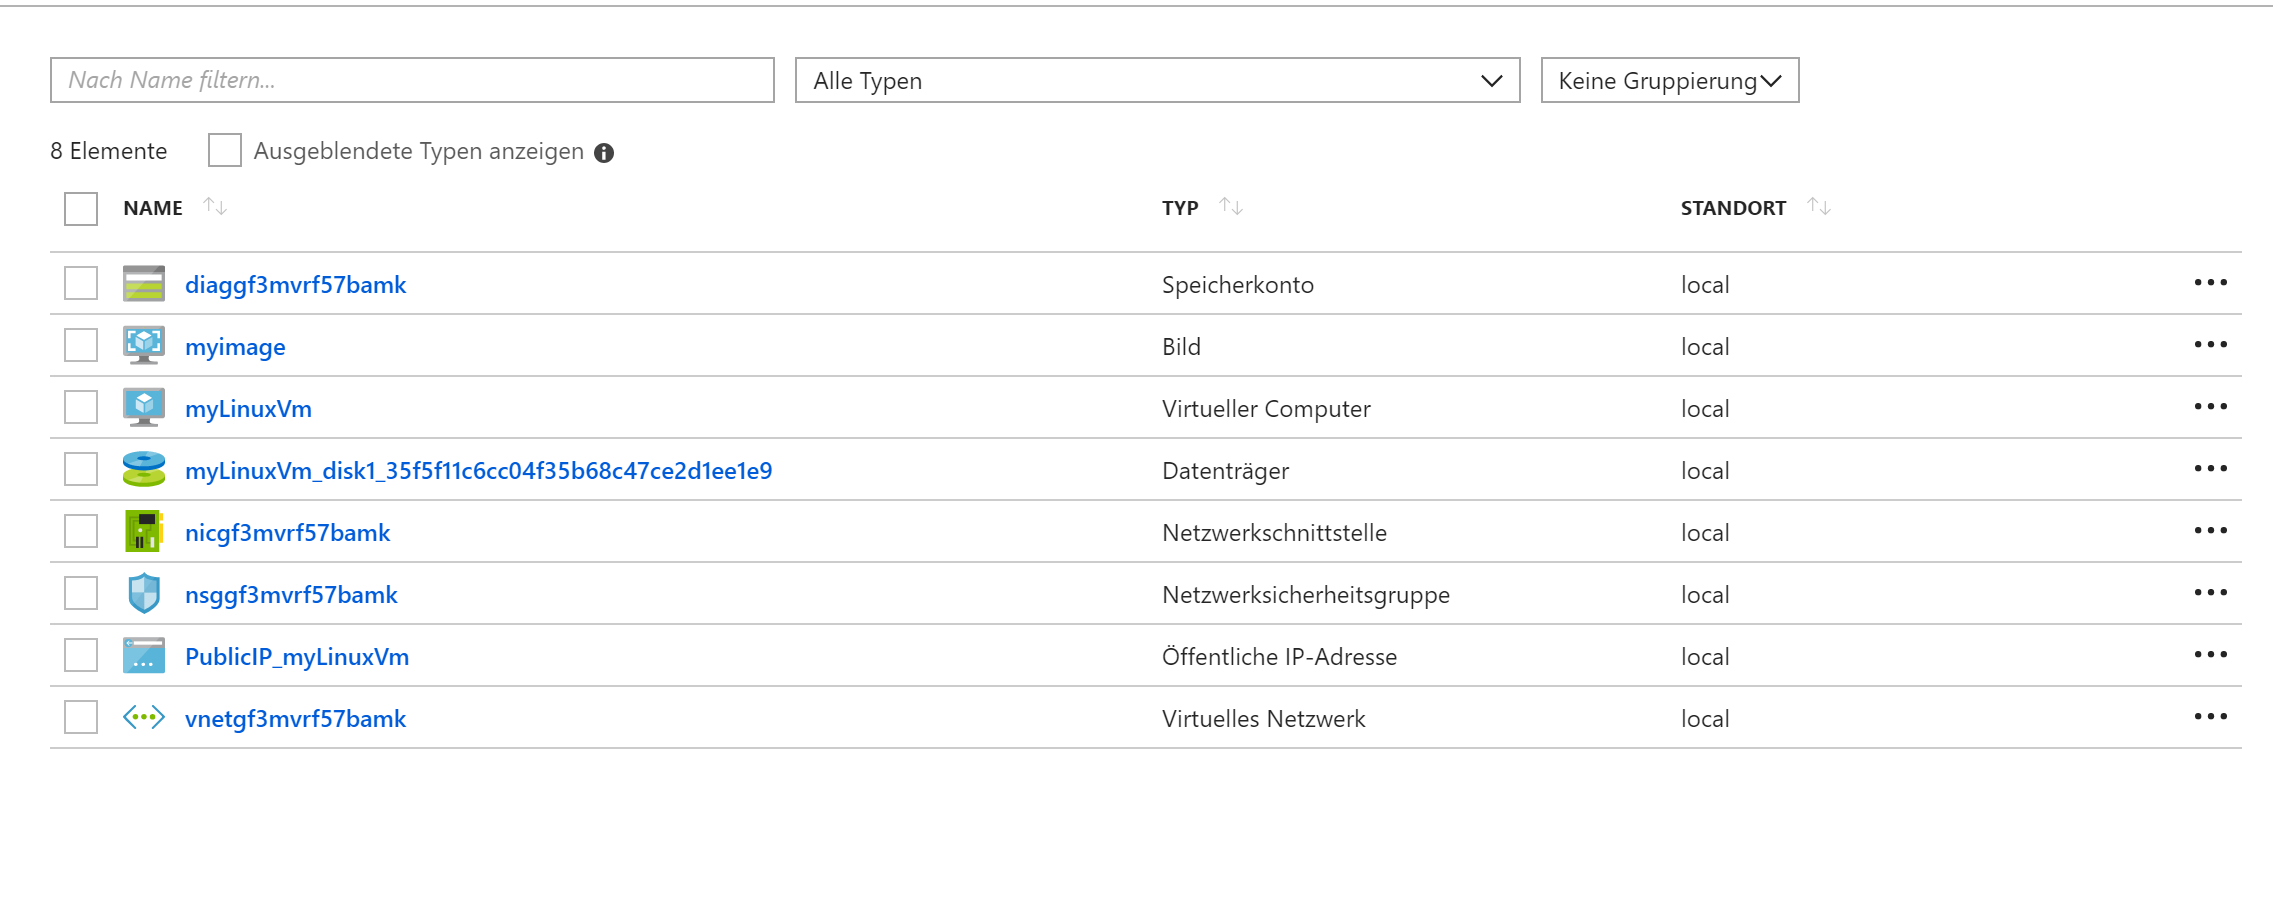The height and width of the screenshot is (914, 2273).
Task: Open more options for myLinuxVm row
Action: [2210, 407]
